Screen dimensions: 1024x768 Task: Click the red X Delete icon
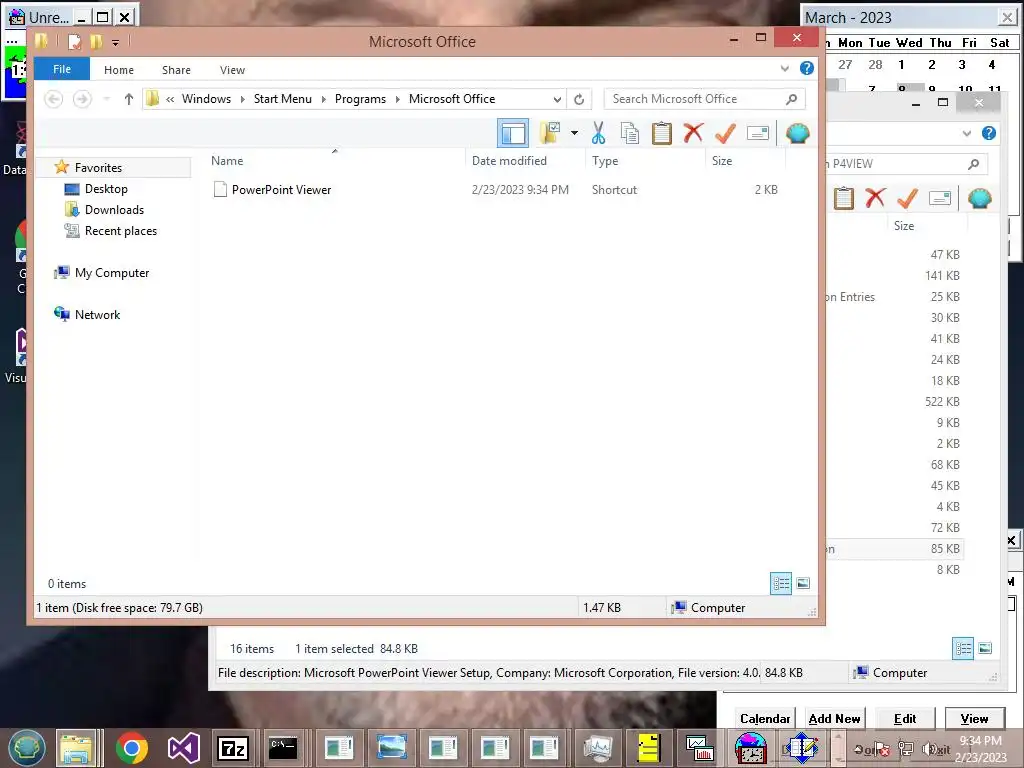693,133
